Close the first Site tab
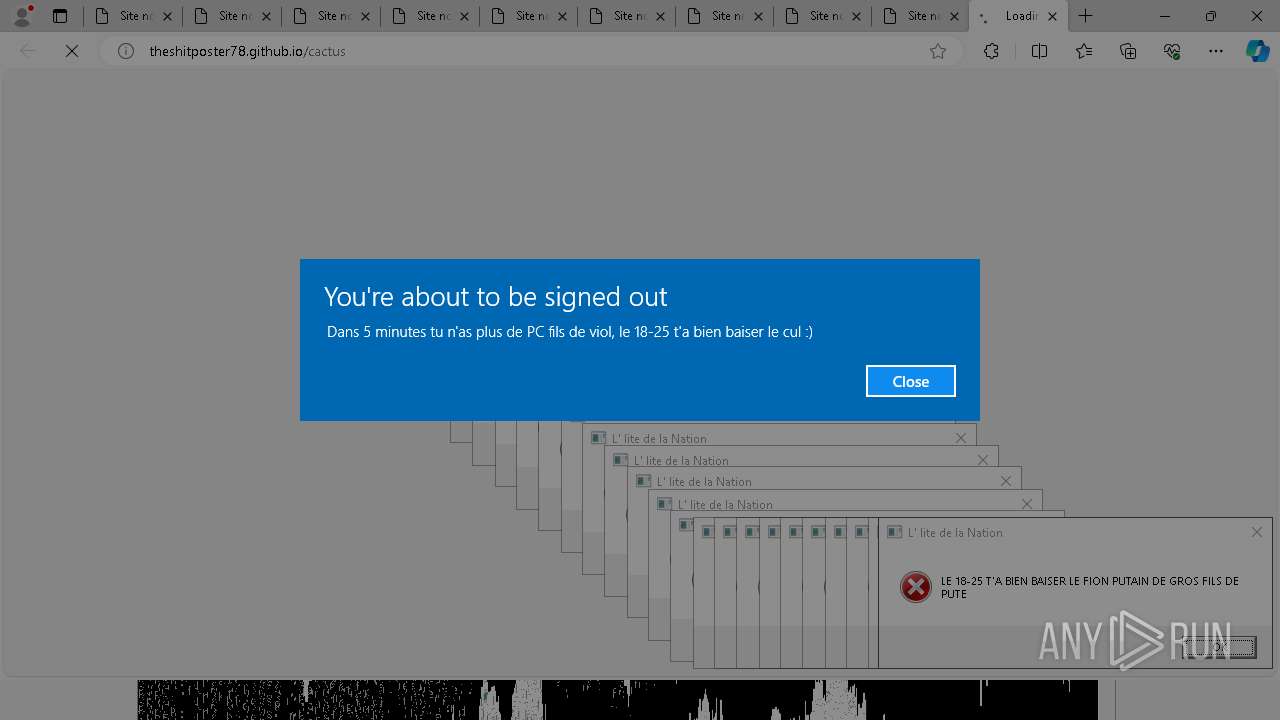Viewport: 1280px width, 720px height. click(x=167, y=16)
